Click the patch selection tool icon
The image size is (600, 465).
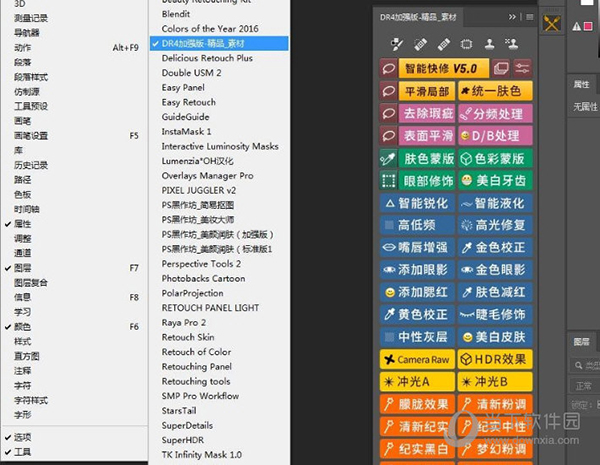(x=466, y=44)
